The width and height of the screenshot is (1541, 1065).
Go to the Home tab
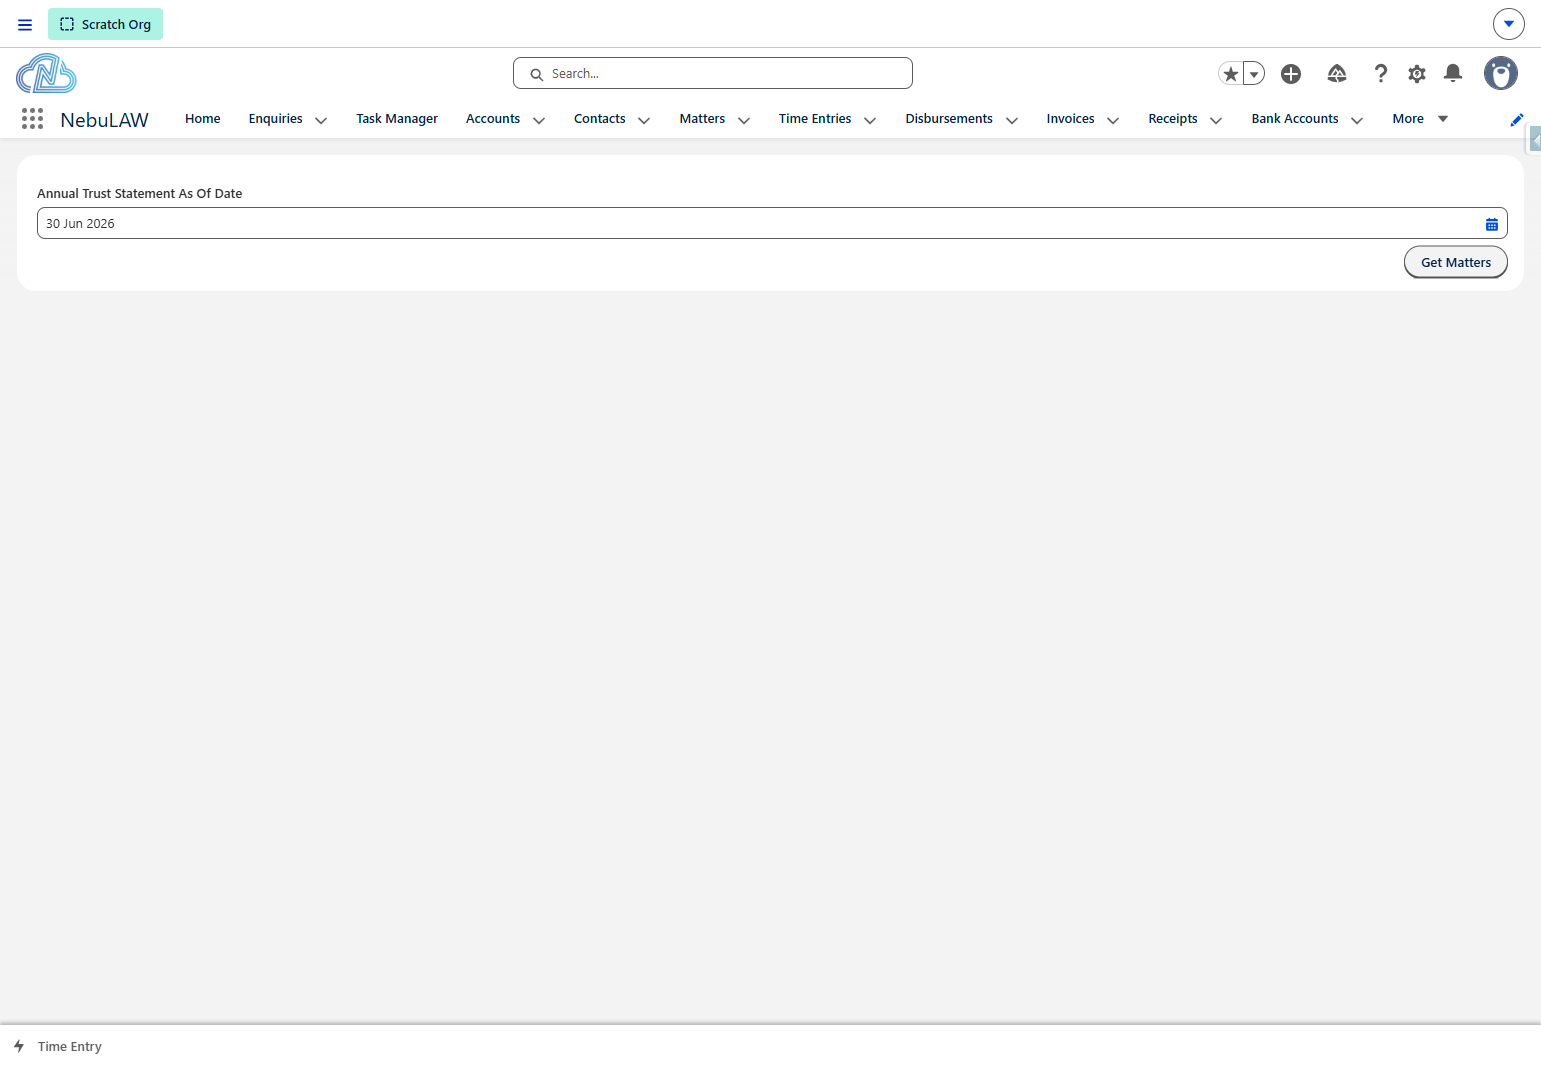(203, 119)
